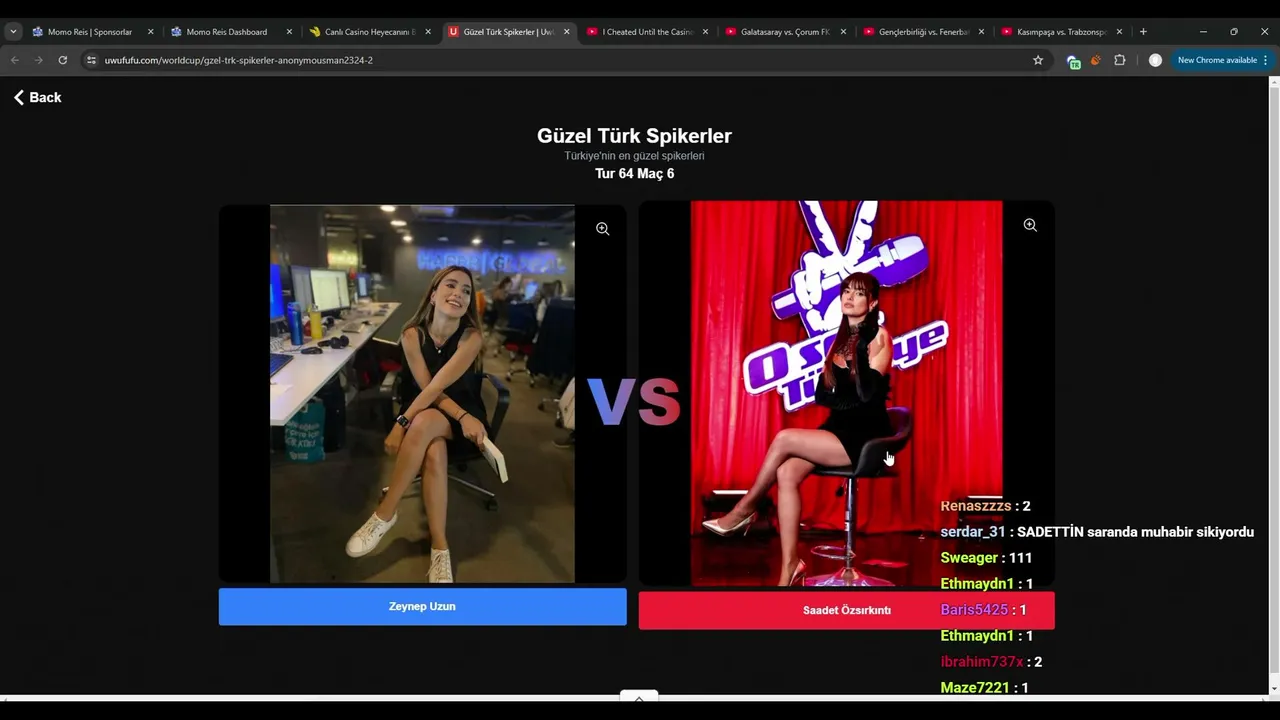The width and height of the screenshot is (1280, 720).
Task: Vote for Saadet Özsırkıntı
Action: pos(847,610)
